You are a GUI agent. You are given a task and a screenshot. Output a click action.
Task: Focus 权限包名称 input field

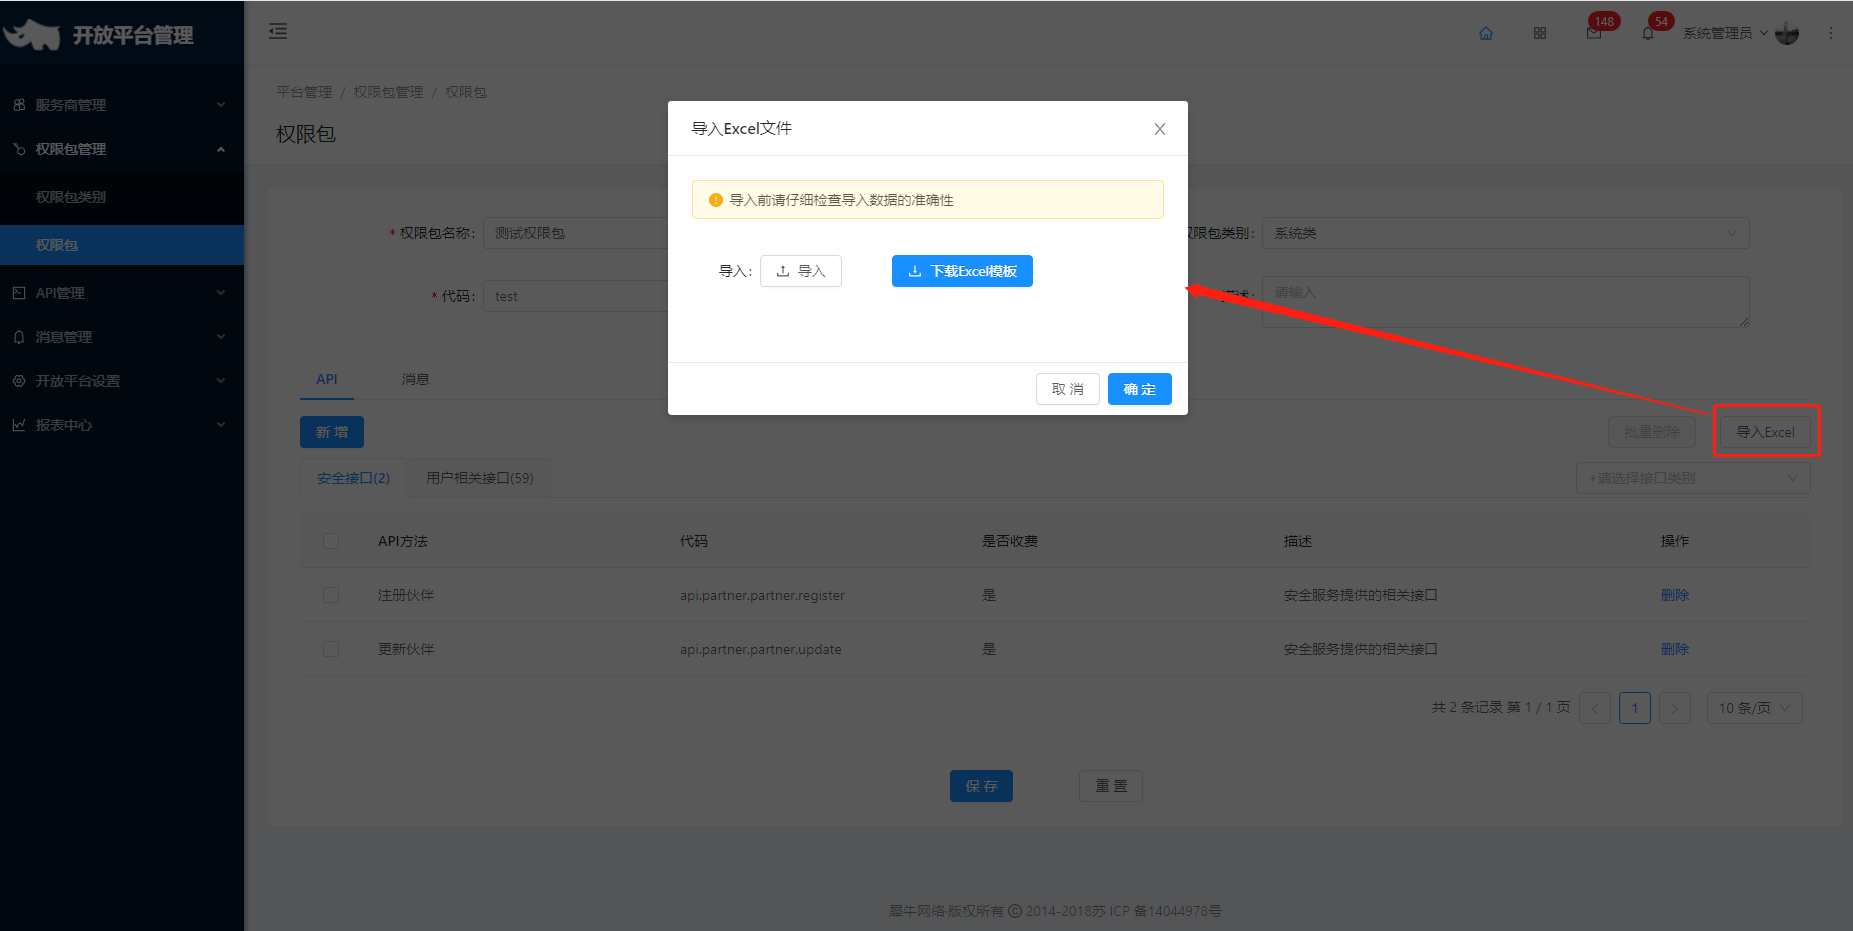pyautogui.click(x=575, y=233)
